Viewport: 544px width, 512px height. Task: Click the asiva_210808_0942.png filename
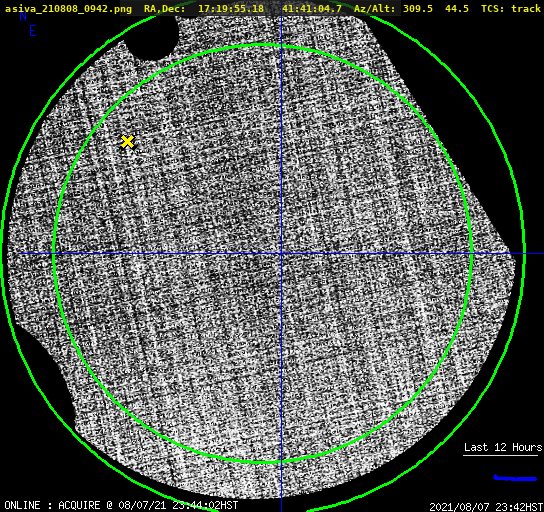tap(69, 9)
